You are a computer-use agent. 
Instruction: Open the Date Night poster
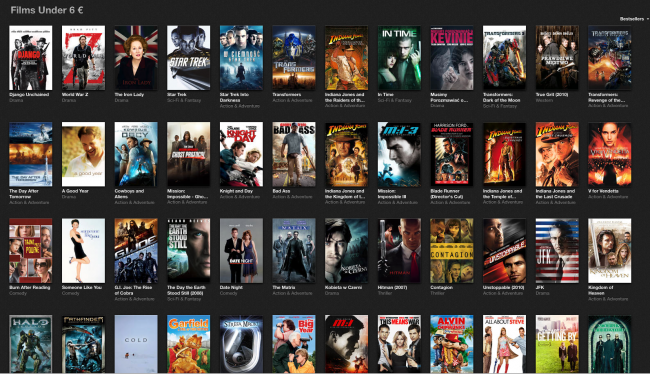tap(241, 251)
